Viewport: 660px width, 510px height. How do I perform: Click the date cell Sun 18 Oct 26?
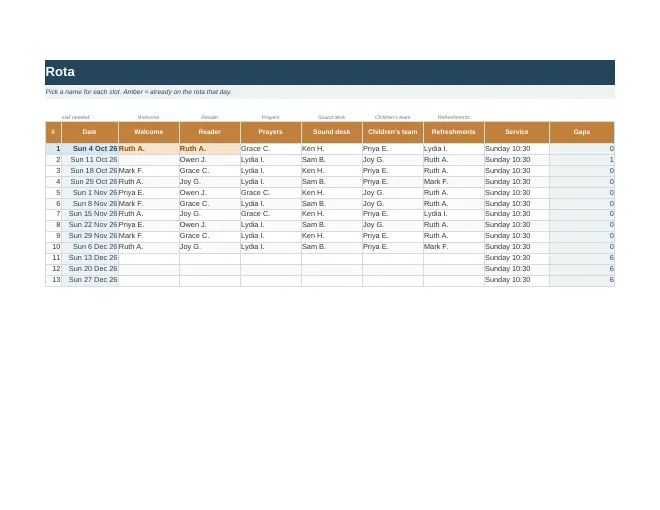(x=90, y=171)
